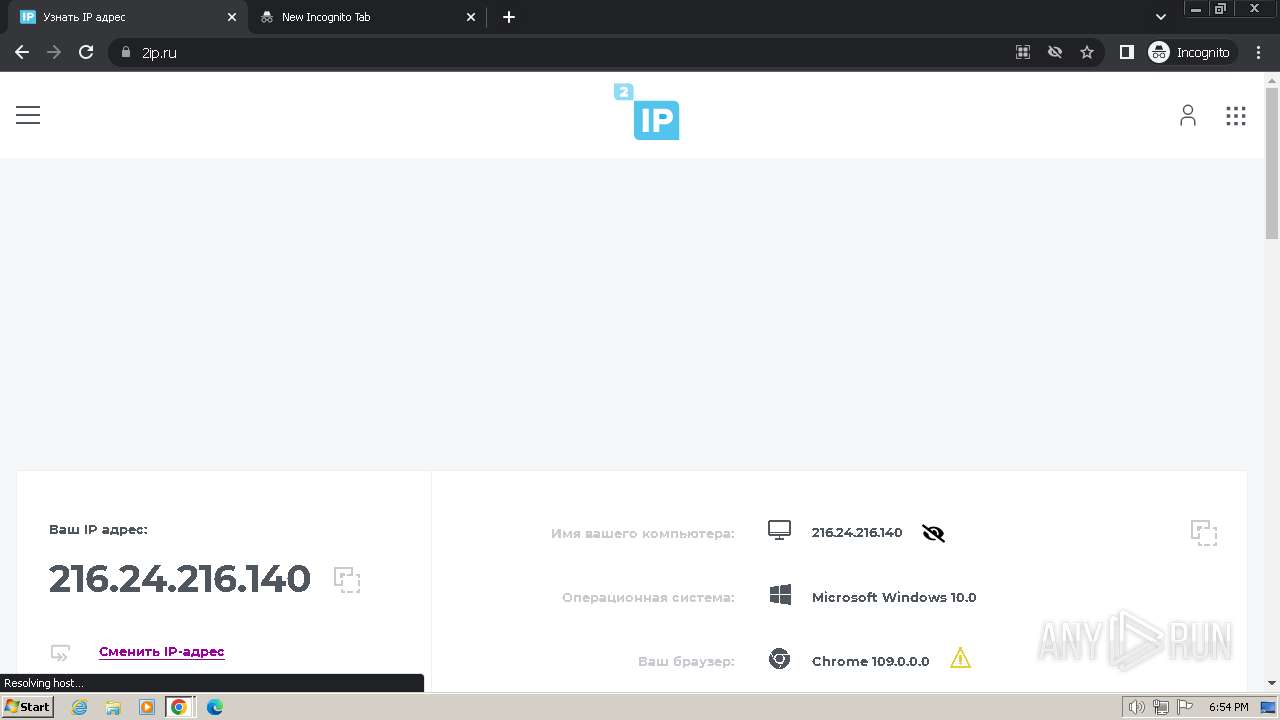The width and height of the screenshot is (1280, 720).
Task: Open the media player taskbar icon
Action: tap(146, 707)
